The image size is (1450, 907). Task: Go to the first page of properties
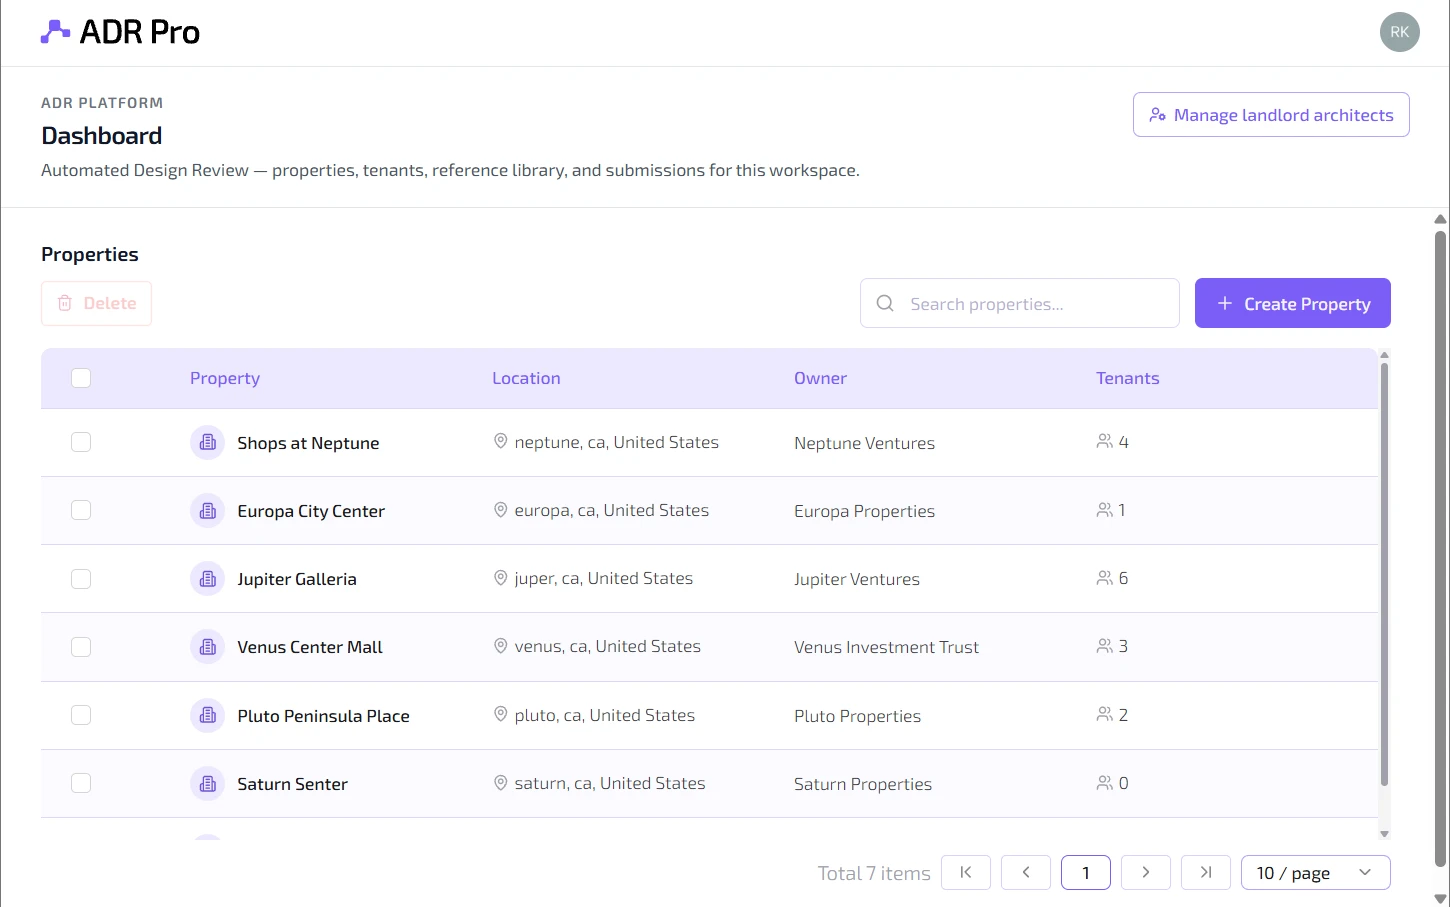[x=966, y=872]
